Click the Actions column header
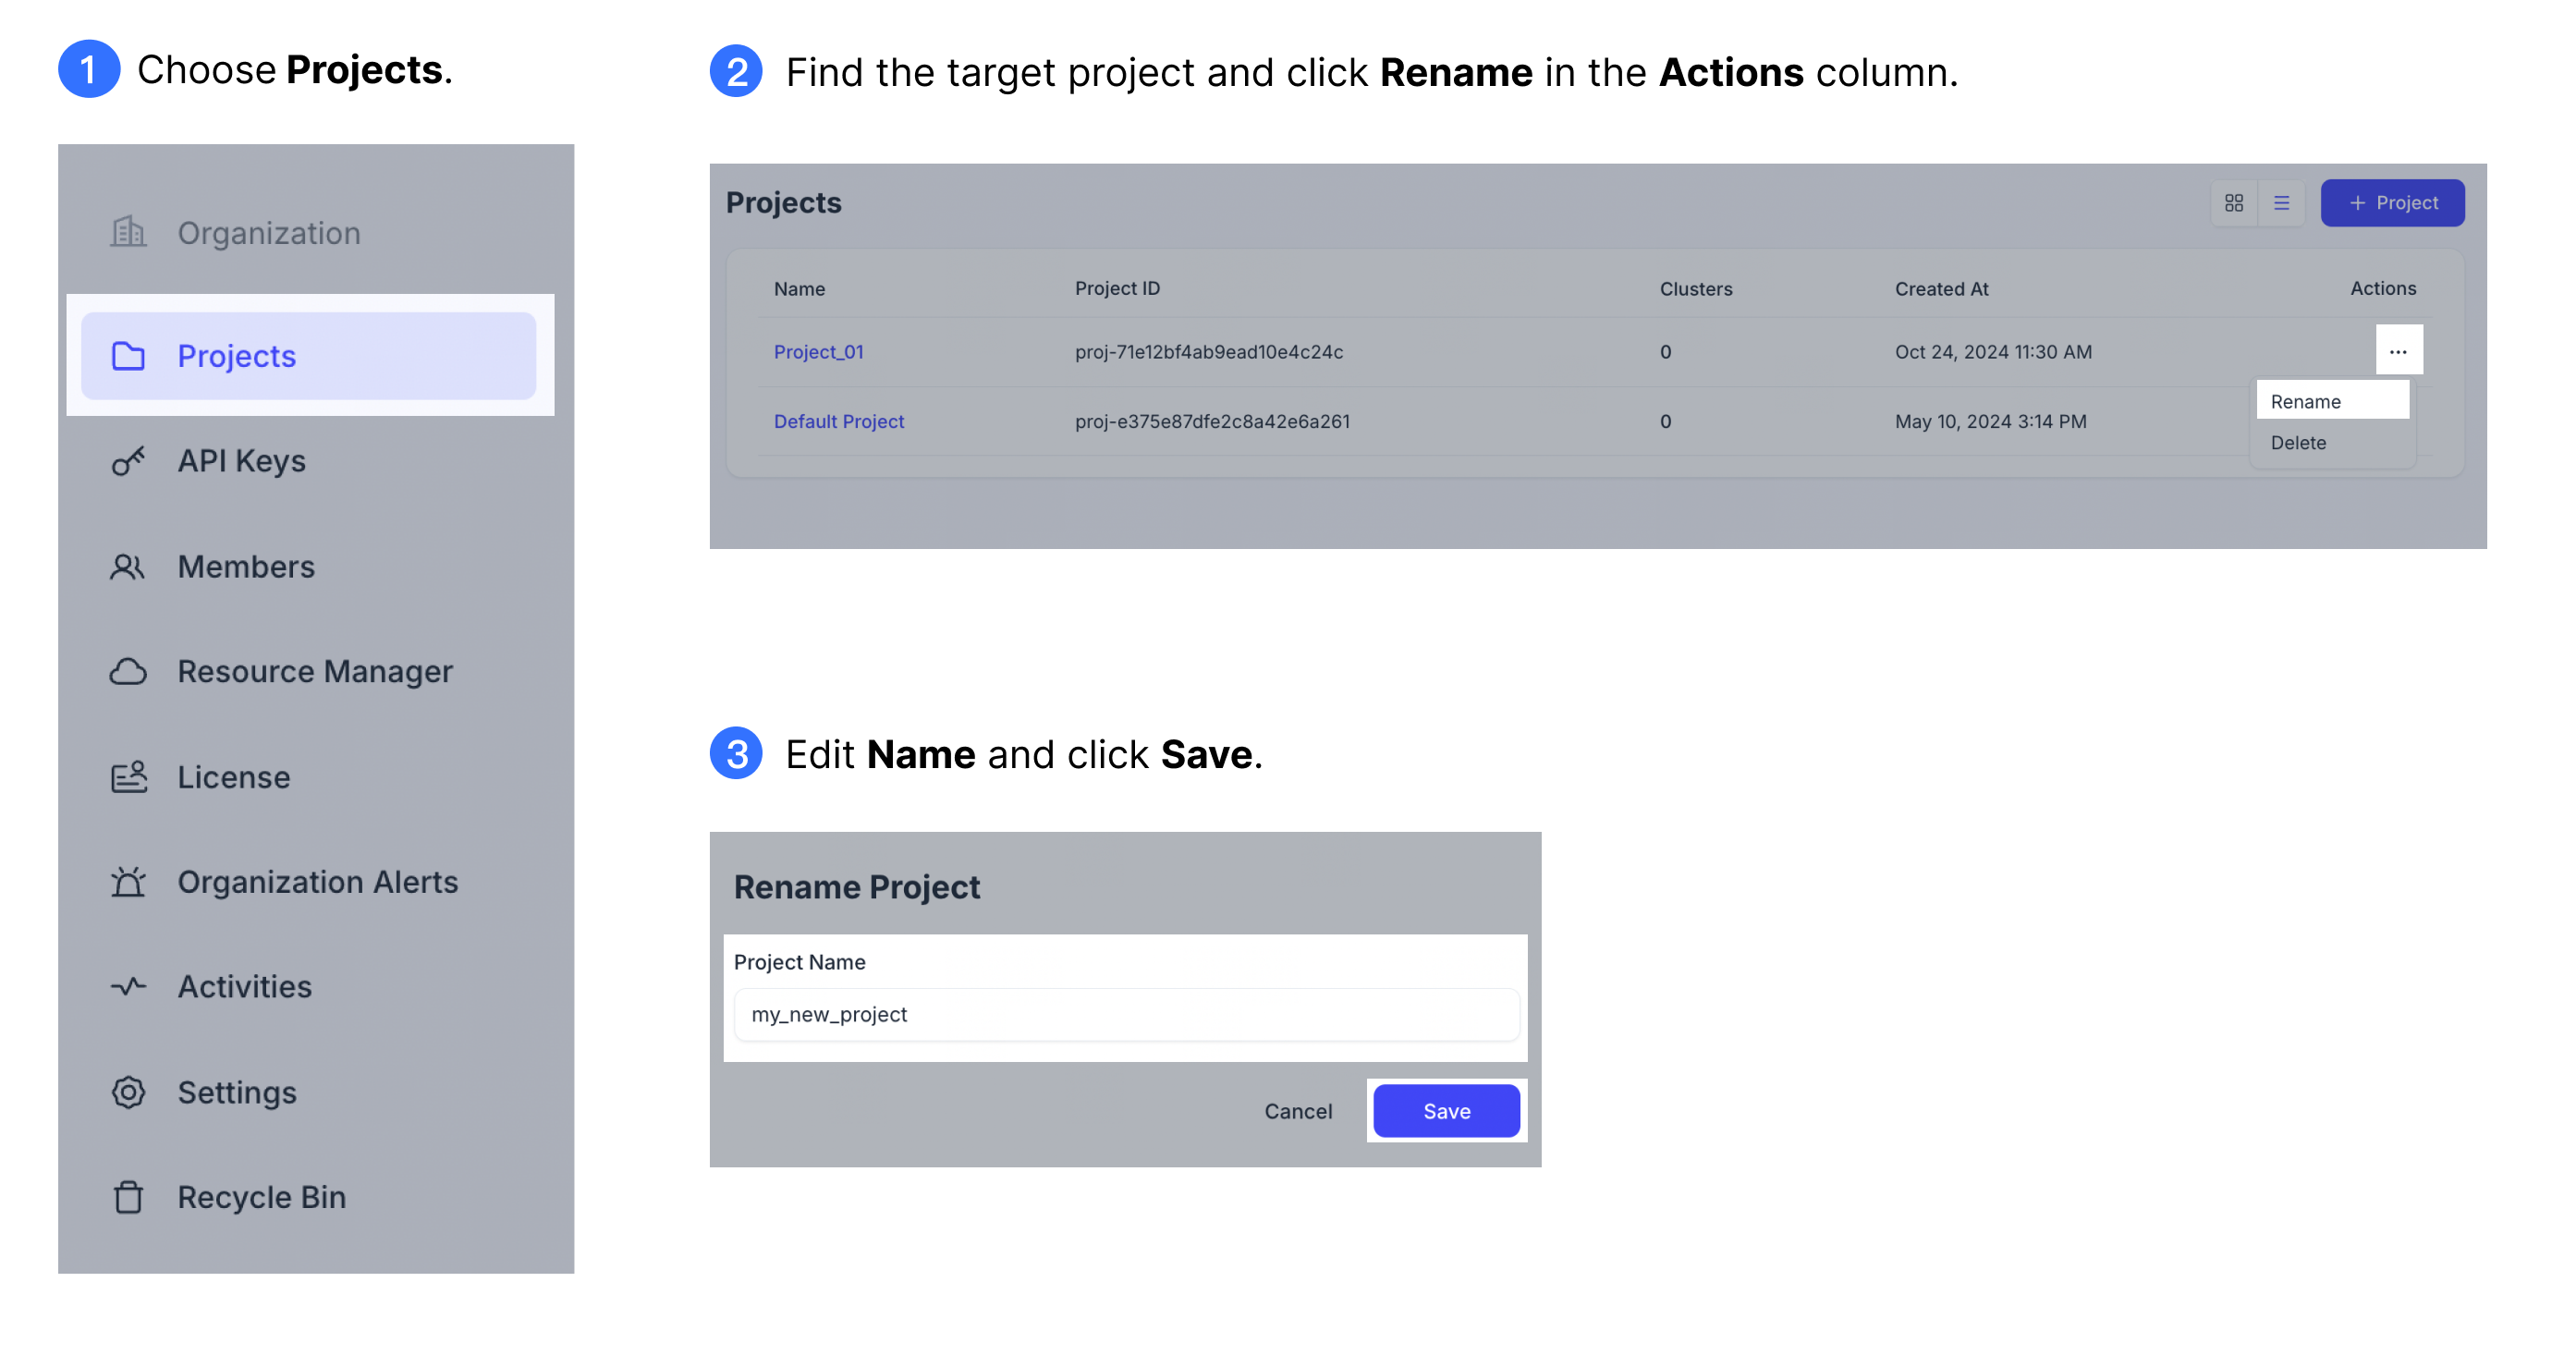Screen dimensions: 2576x1367 [x=2382, y=288]
